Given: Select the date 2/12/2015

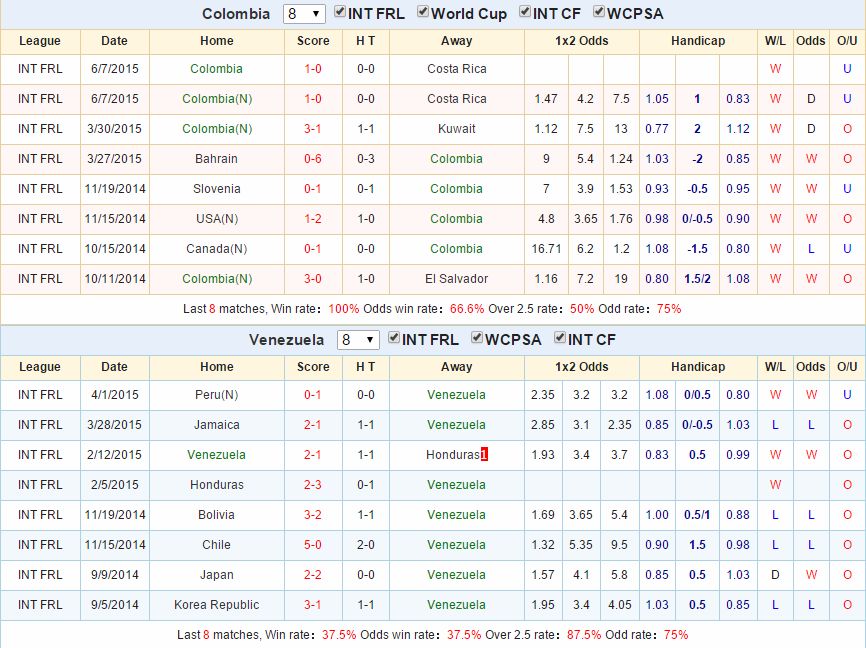Looking at the screenshot, I should coord(114,455).
